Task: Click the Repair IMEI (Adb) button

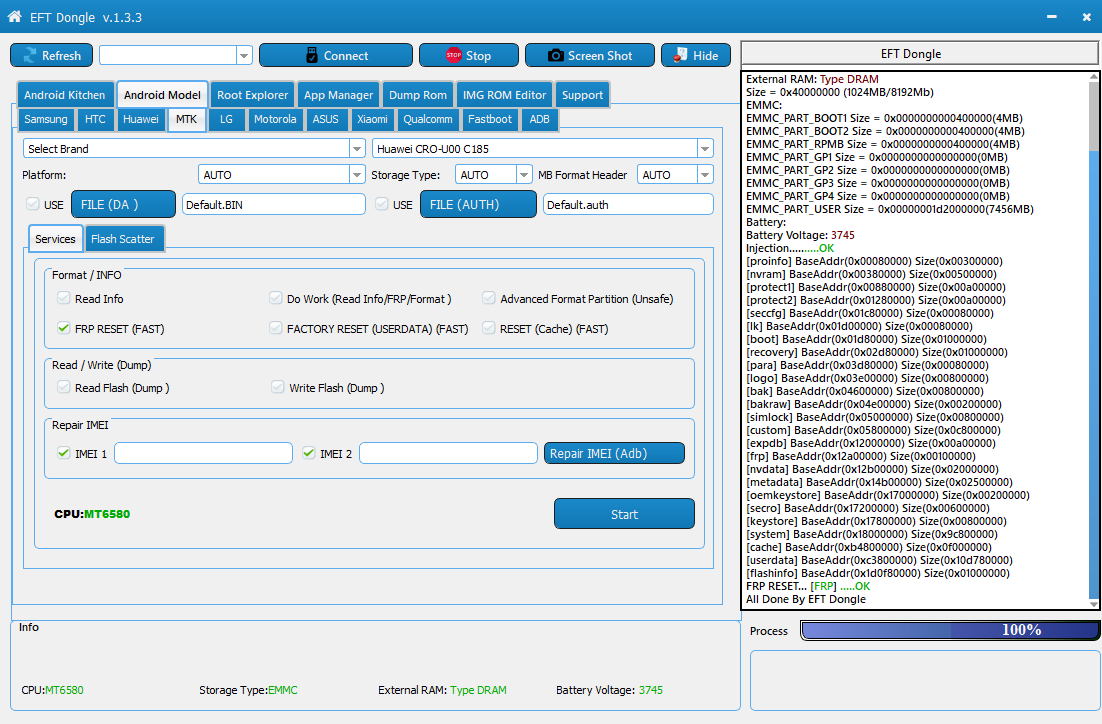Action: [x=614, y=453]
